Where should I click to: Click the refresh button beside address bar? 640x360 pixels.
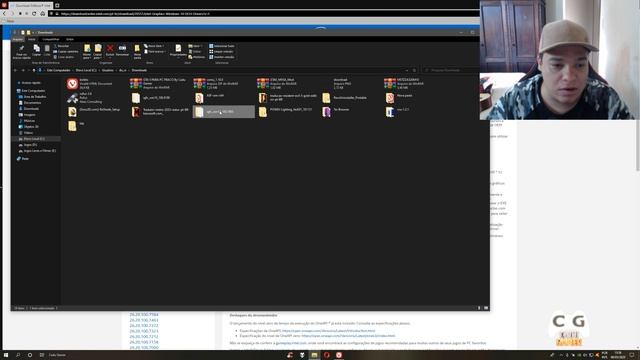click(x=414, y=70)
